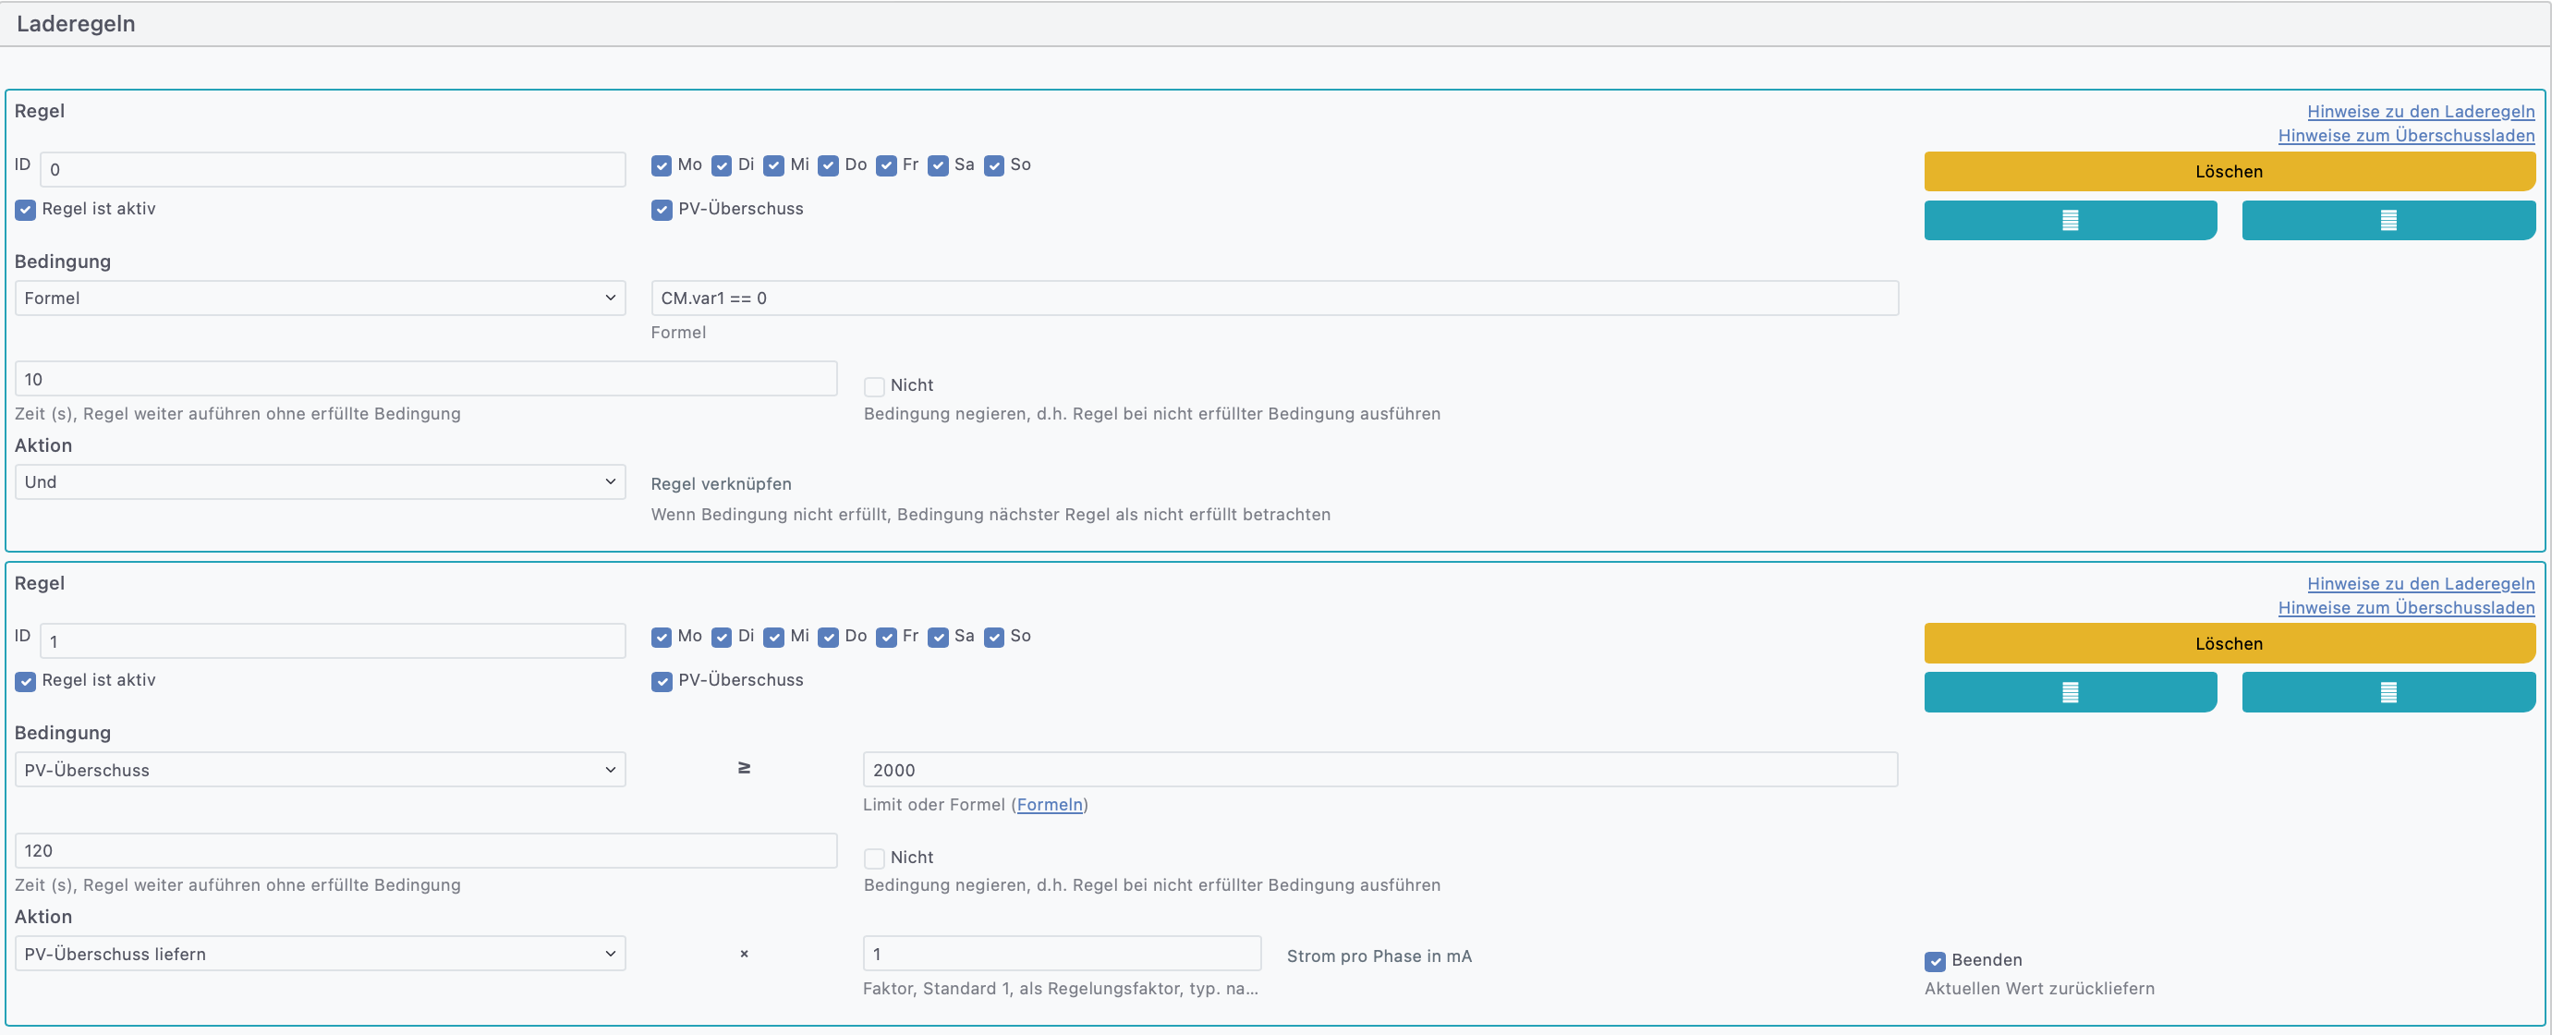This screenshot has height=1035, width=2576.
Task: Toggle So weekday in rule 0
Action: click(x=994, y=166)
